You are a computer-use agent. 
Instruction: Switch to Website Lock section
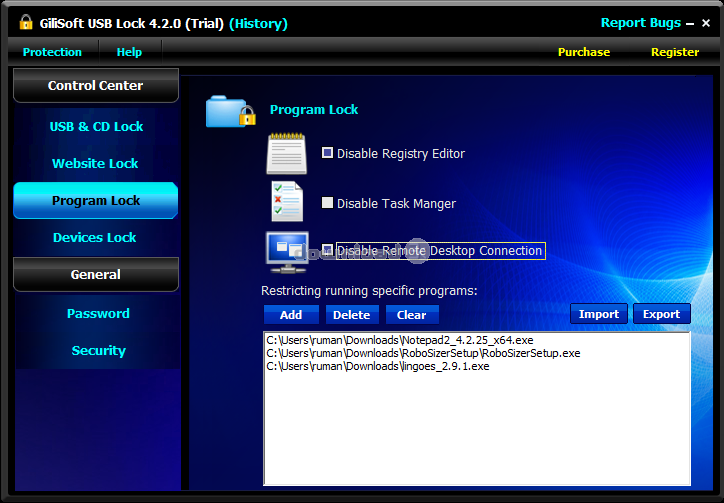95,164
